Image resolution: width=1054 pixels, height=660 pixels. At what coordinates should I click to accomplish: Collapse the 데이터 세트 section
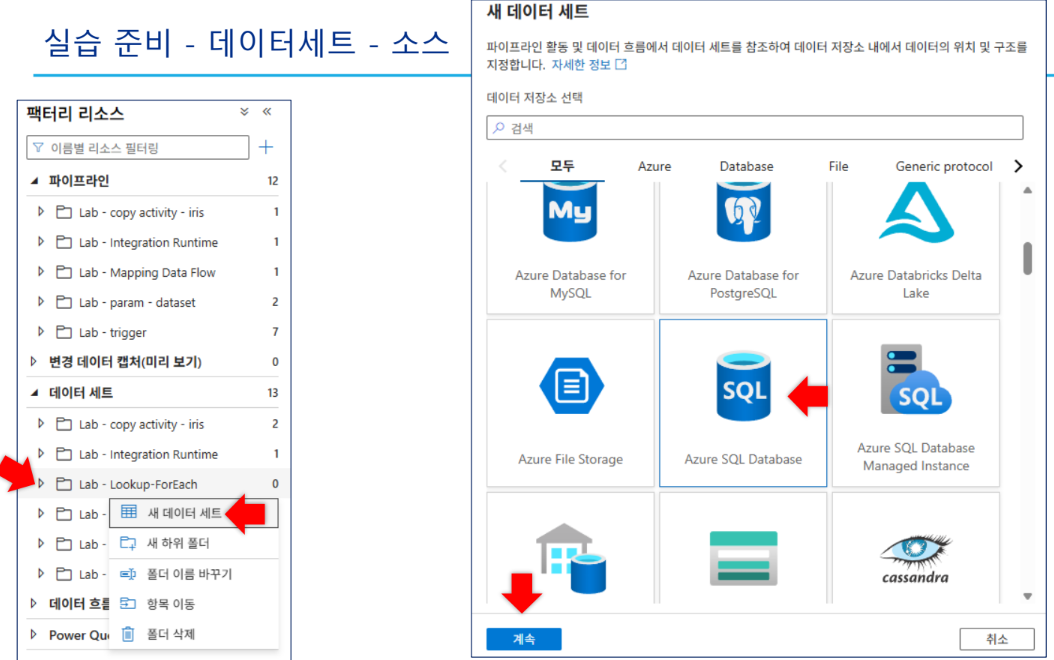point(34,393)
